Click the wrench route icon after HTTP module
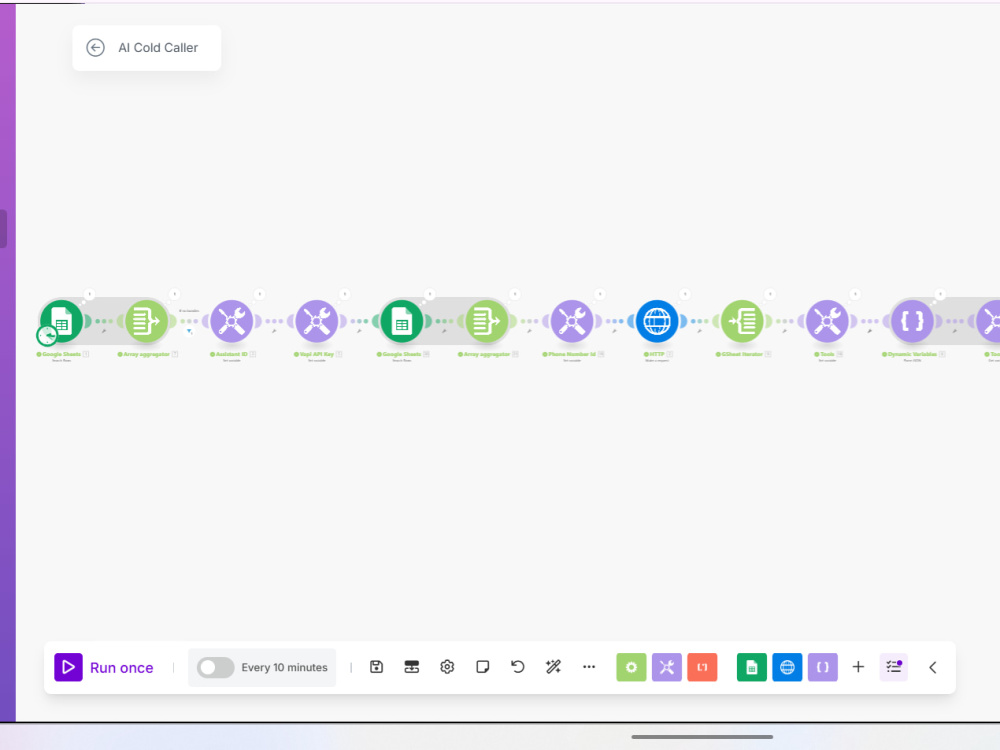 point(700,331)
